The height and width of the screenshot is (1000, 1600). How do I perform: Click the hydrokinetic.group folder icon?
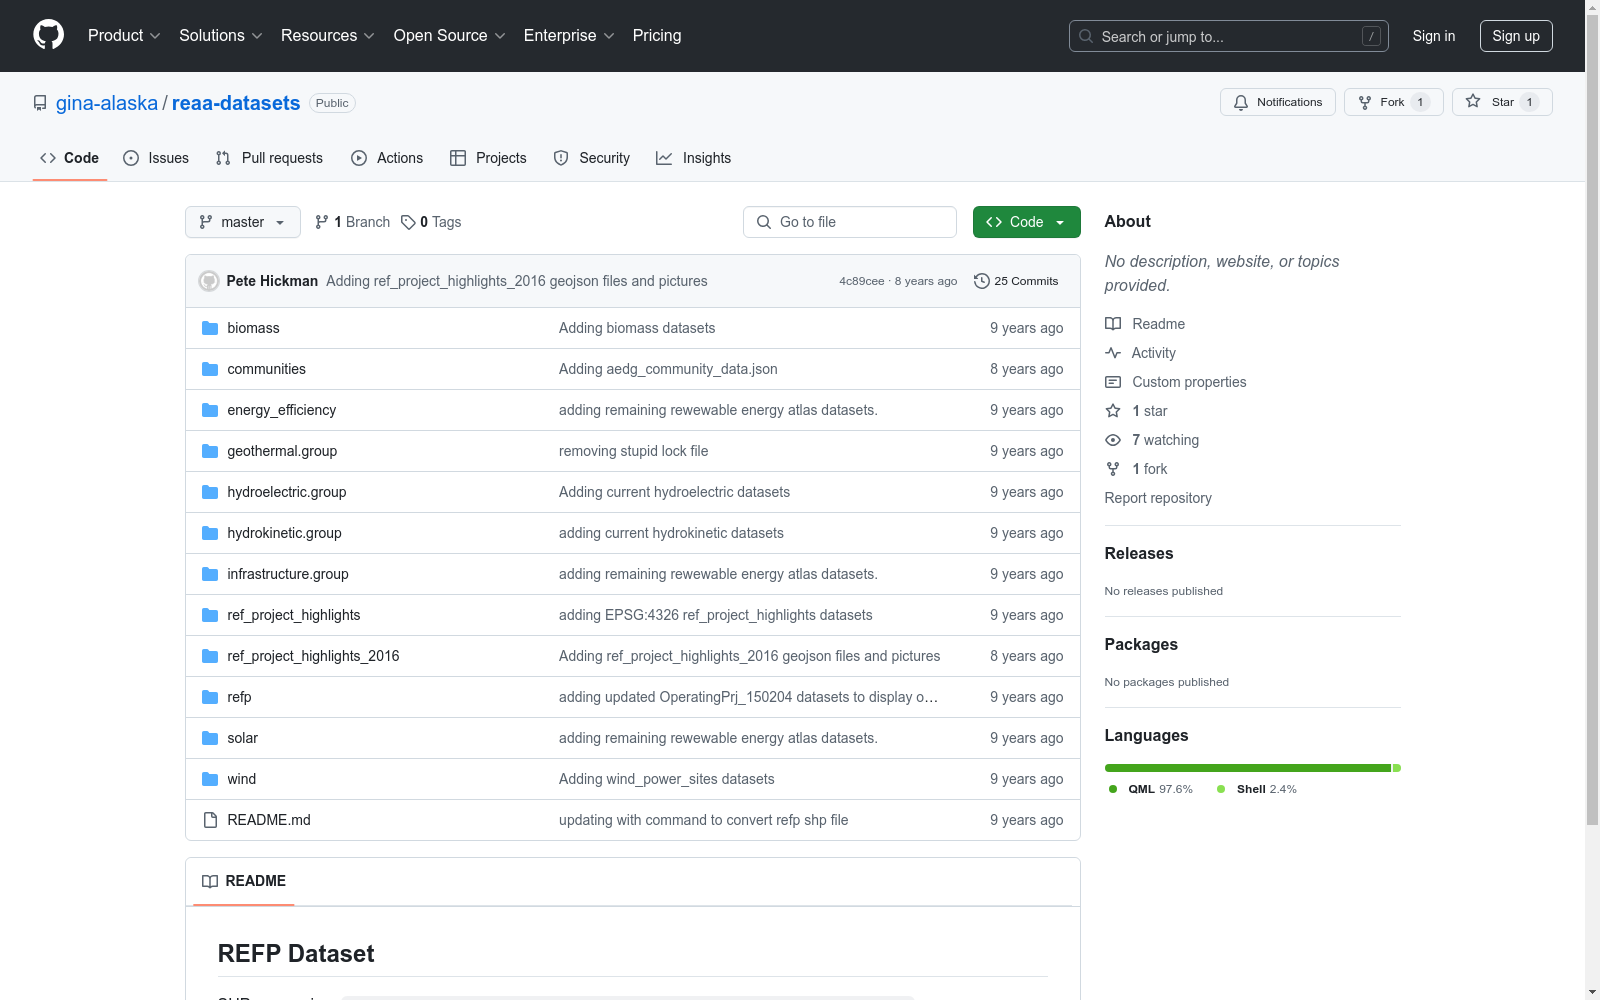tap(210, 533)
